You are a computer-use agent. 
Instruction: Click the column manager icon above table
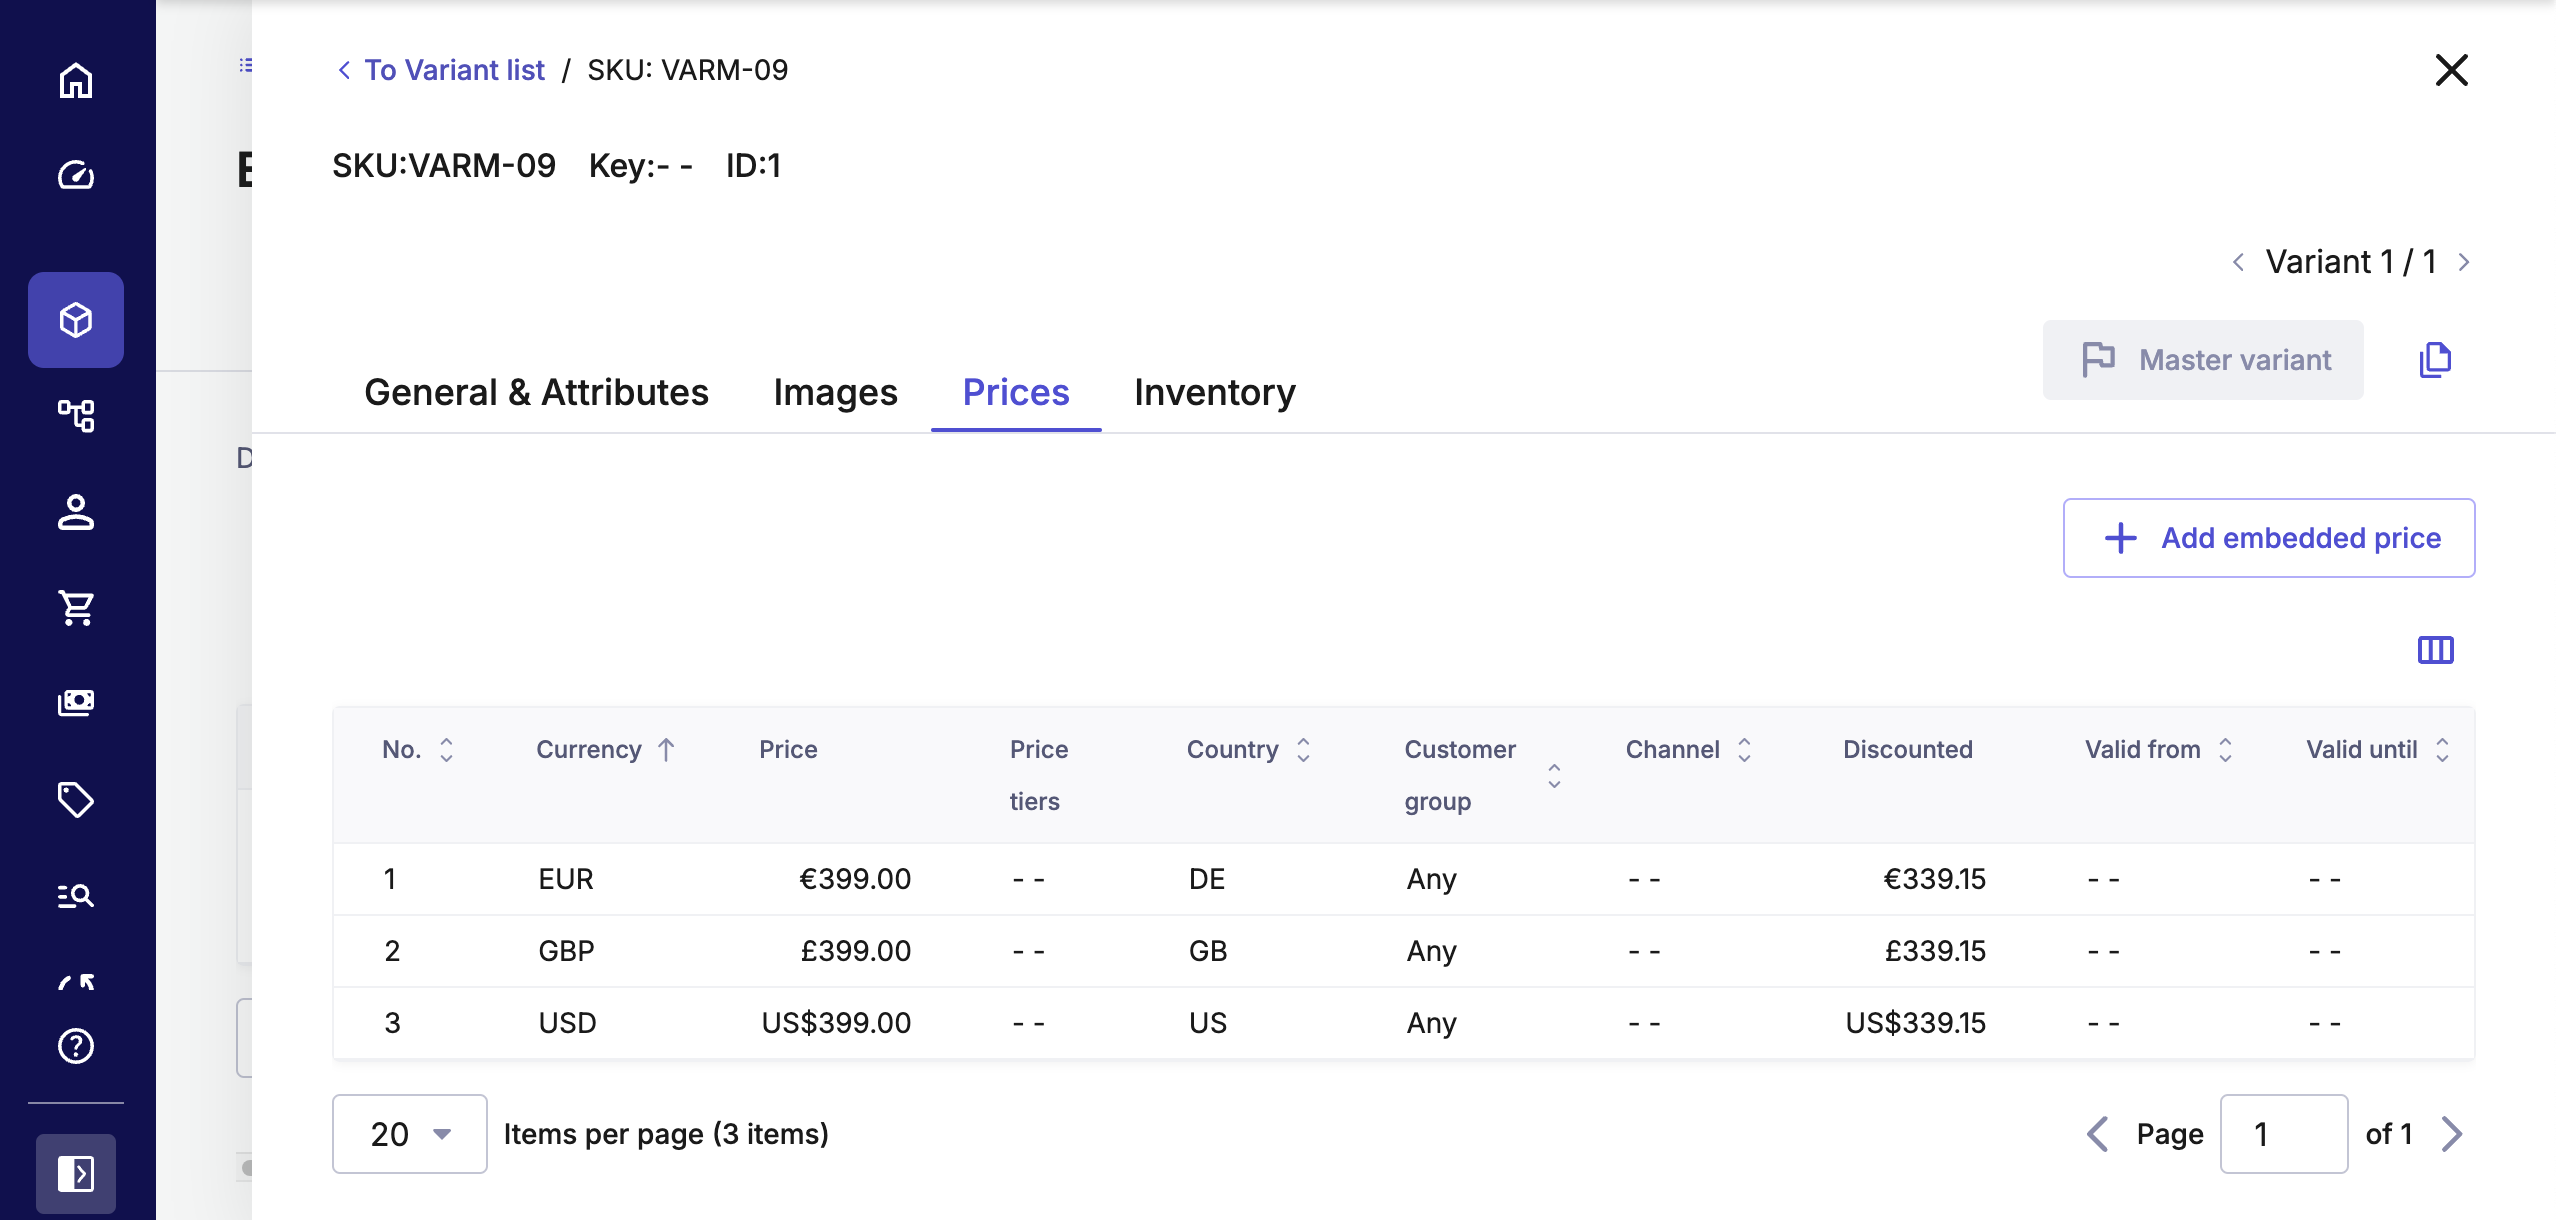pyautogui.click(x=2435, y=650)
